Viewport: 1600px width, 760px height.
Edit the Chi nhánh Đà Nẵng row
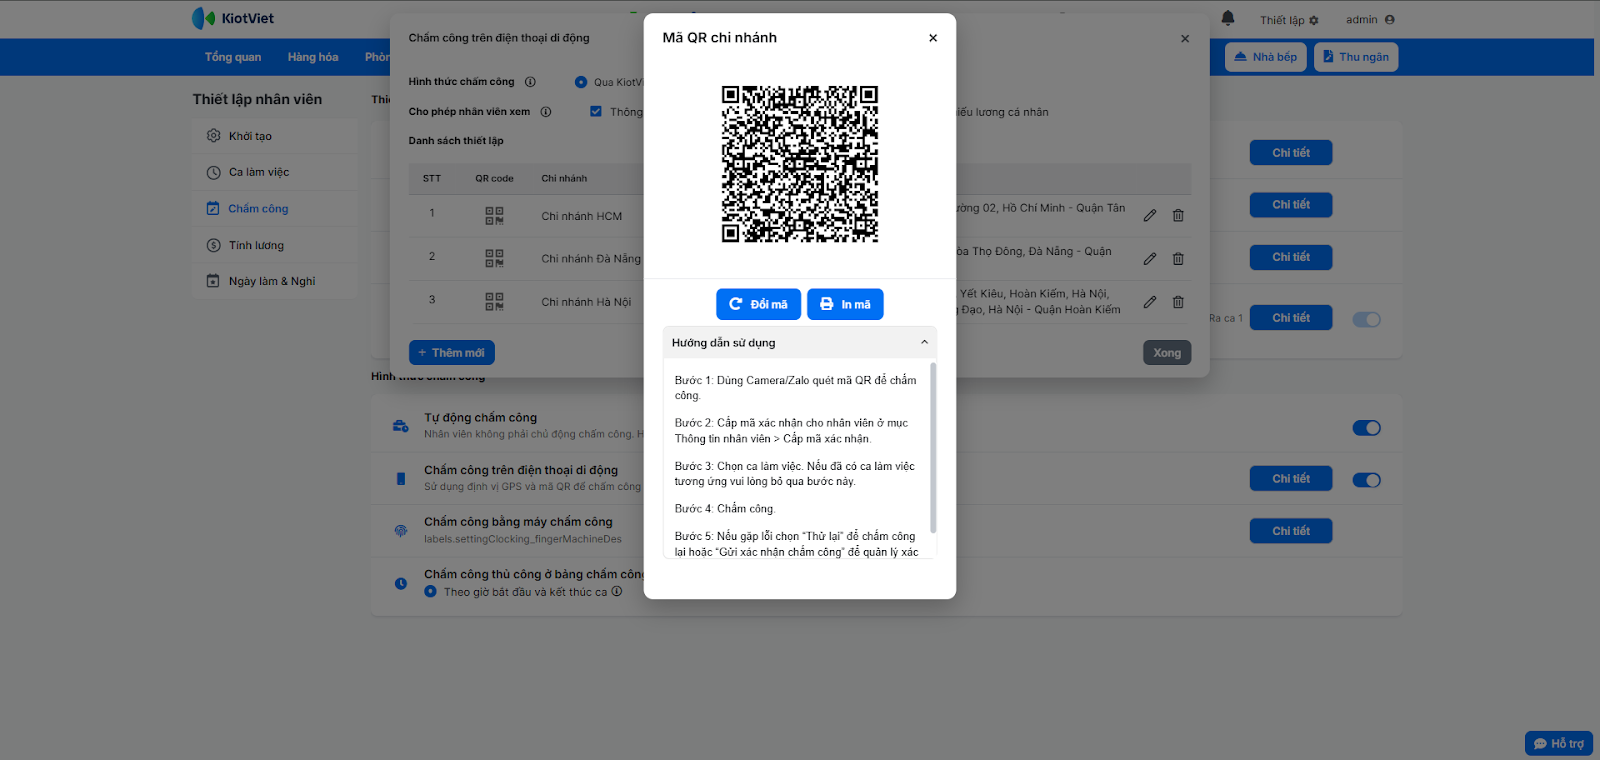point(1150,259)
